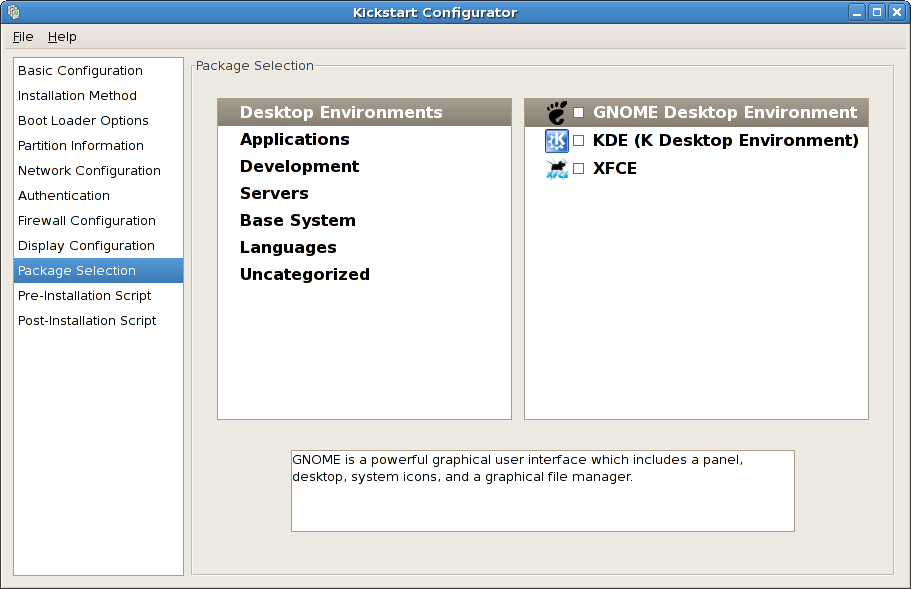911x589 pixels.
Task: Pick the Base System category
Action: (x=297, y=221)
